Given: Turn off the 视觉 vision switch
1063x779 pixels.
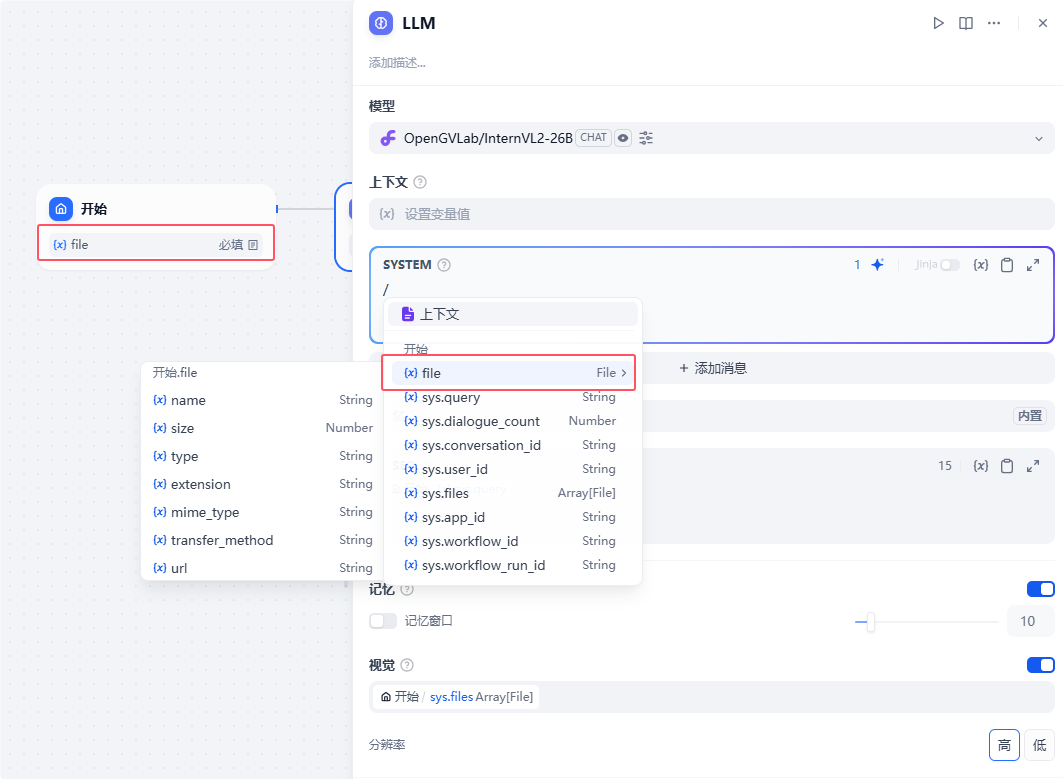Looking at the screenshot, I should (x=1041, y=665).
